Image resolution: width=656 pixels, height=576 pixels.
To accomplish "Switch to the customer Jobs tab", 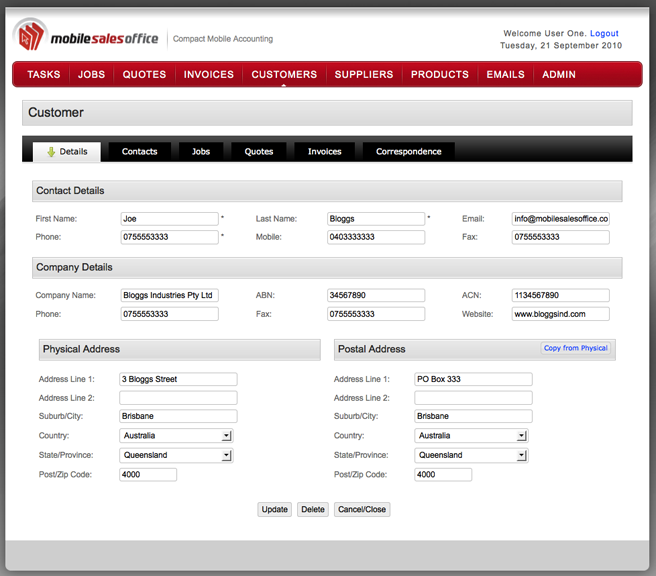I will [201, 151].
